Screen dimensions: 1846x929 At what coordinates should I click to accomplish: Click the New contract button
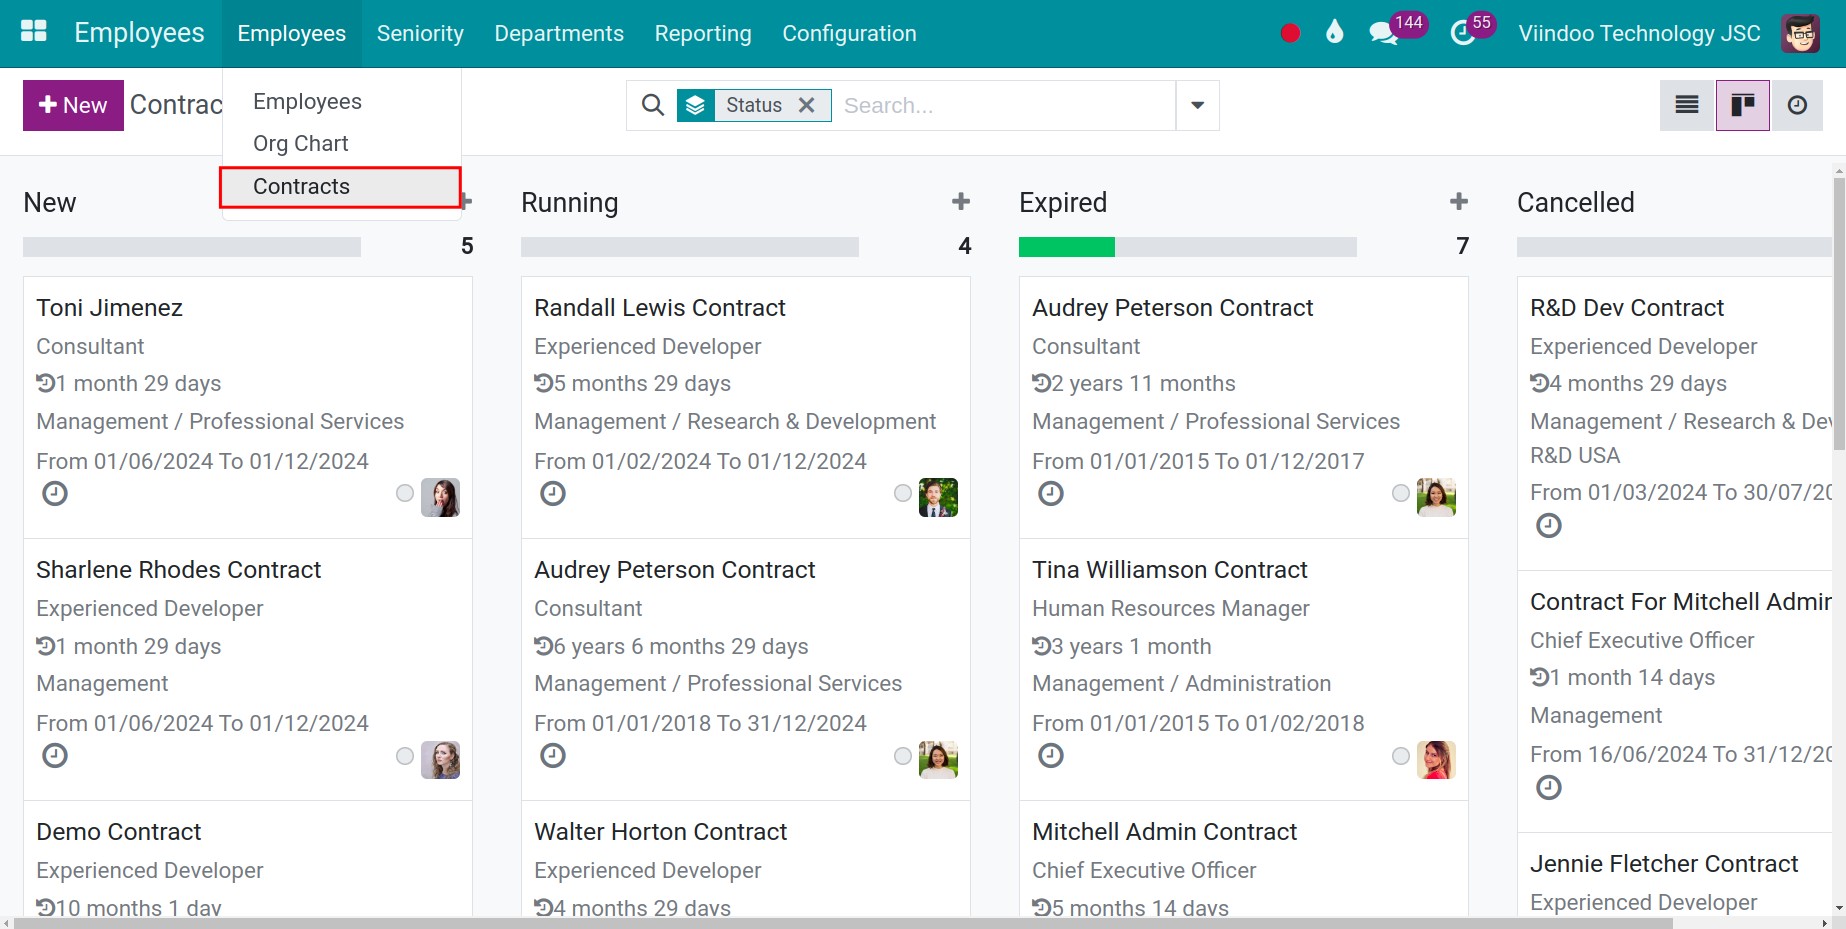[x=73, y=105]
